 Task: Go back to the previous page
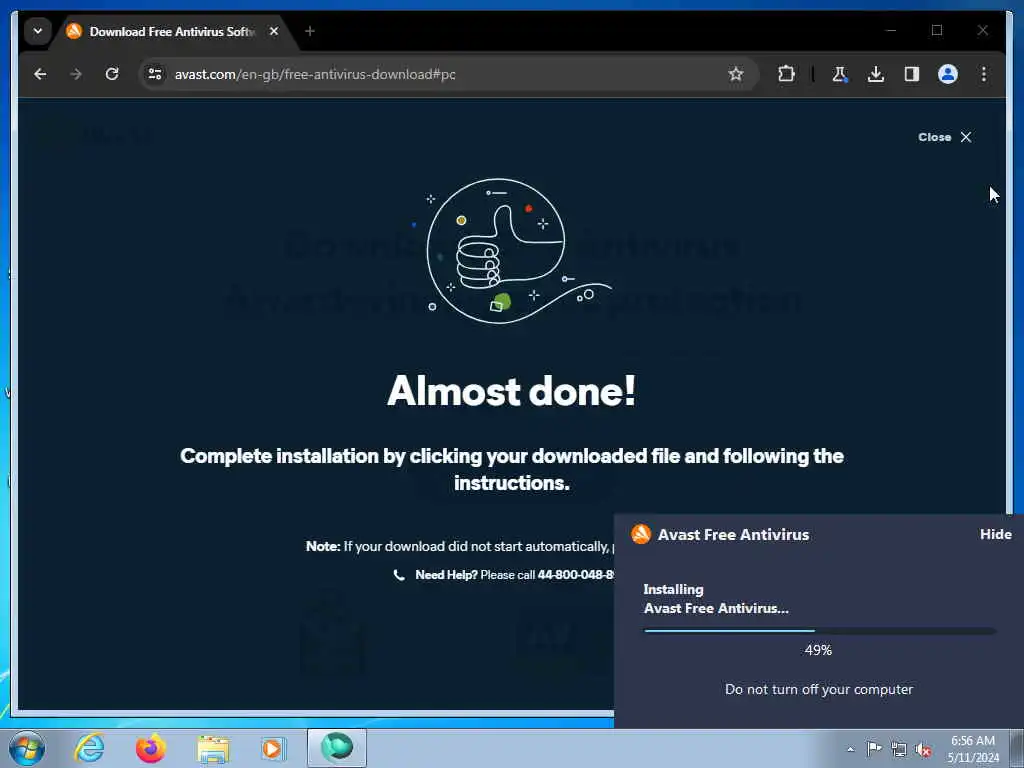[x=40, y=74]
